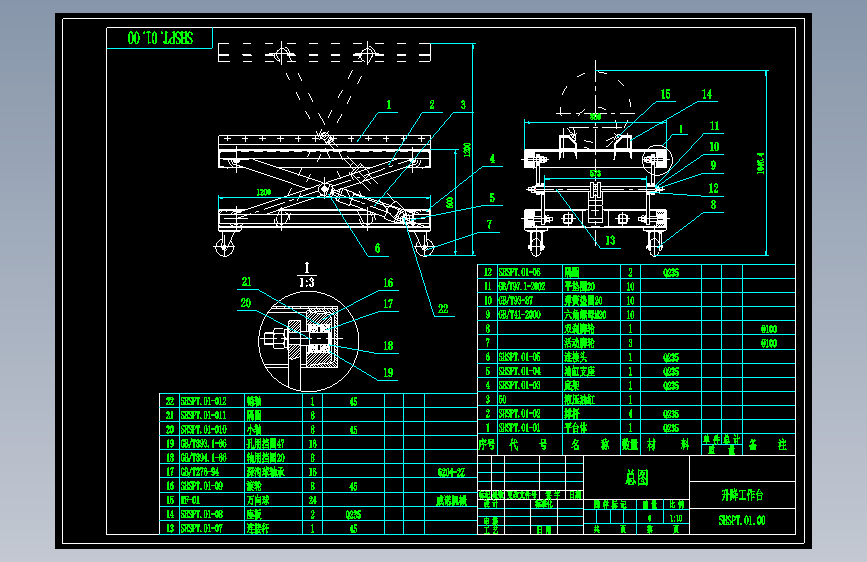Click the name 油缸支座 in row 5
867x562 pixels.
pyautogui.click(x=579, y=371)
